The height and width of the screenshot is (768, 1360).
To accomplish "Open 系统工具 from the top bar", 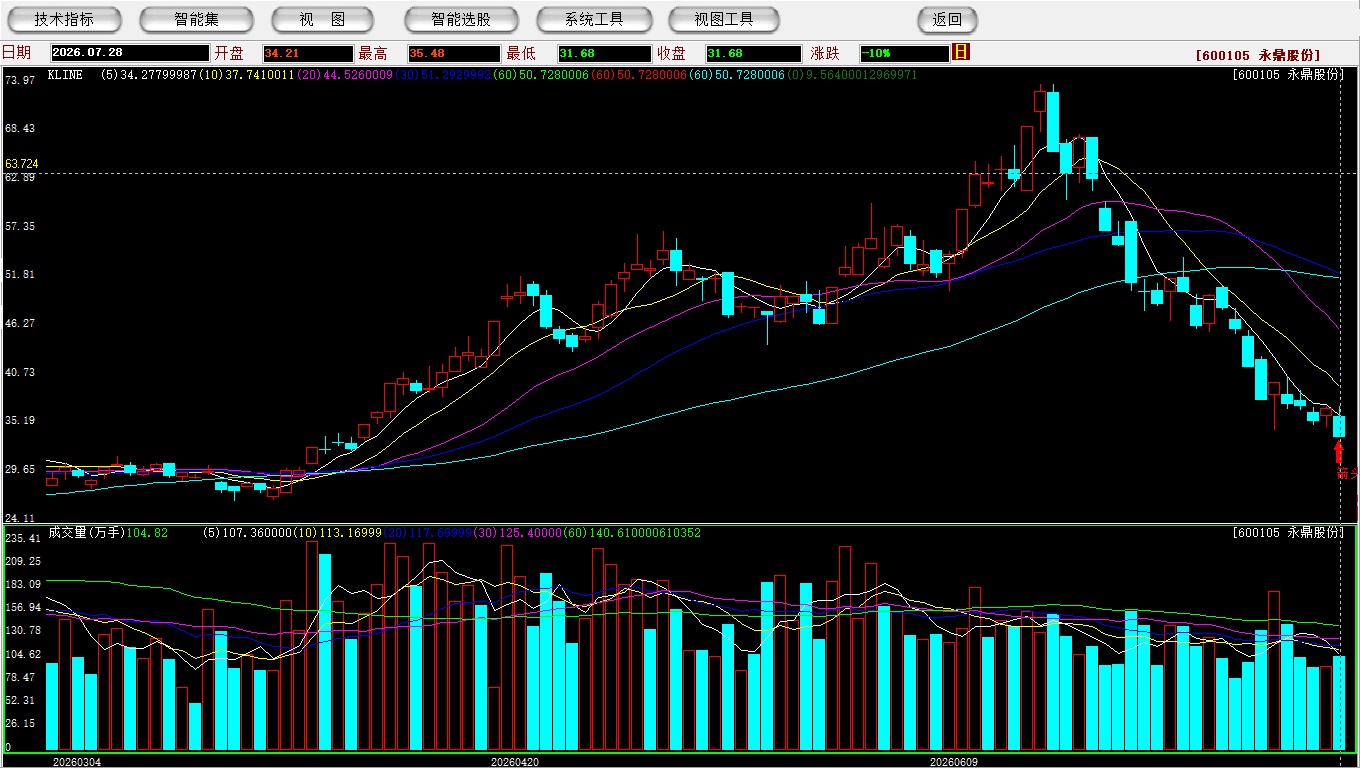I will [x=594, y=19].
